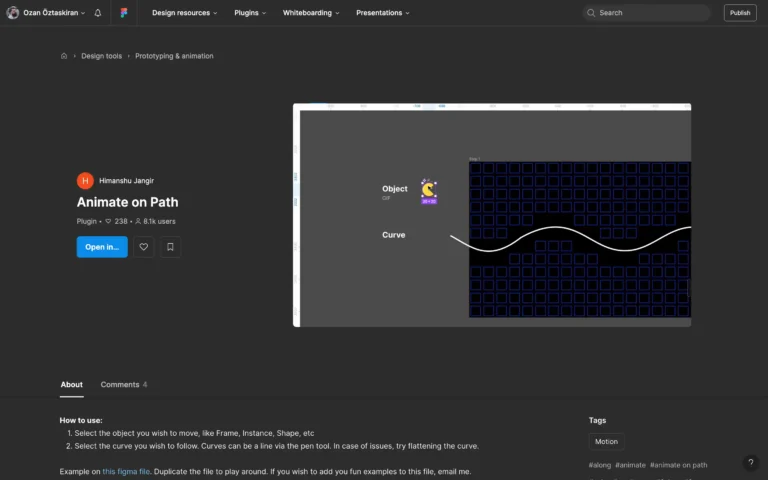Click the Publish button

[740, 13]
